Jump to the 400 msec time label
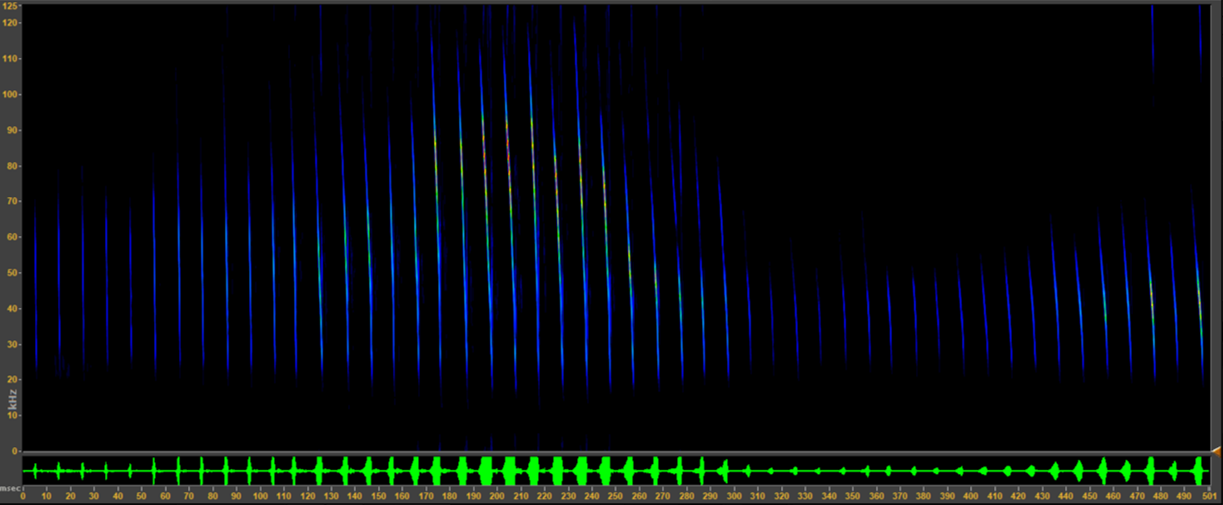This screenshot has height=505, width=1223. (968, 495)
